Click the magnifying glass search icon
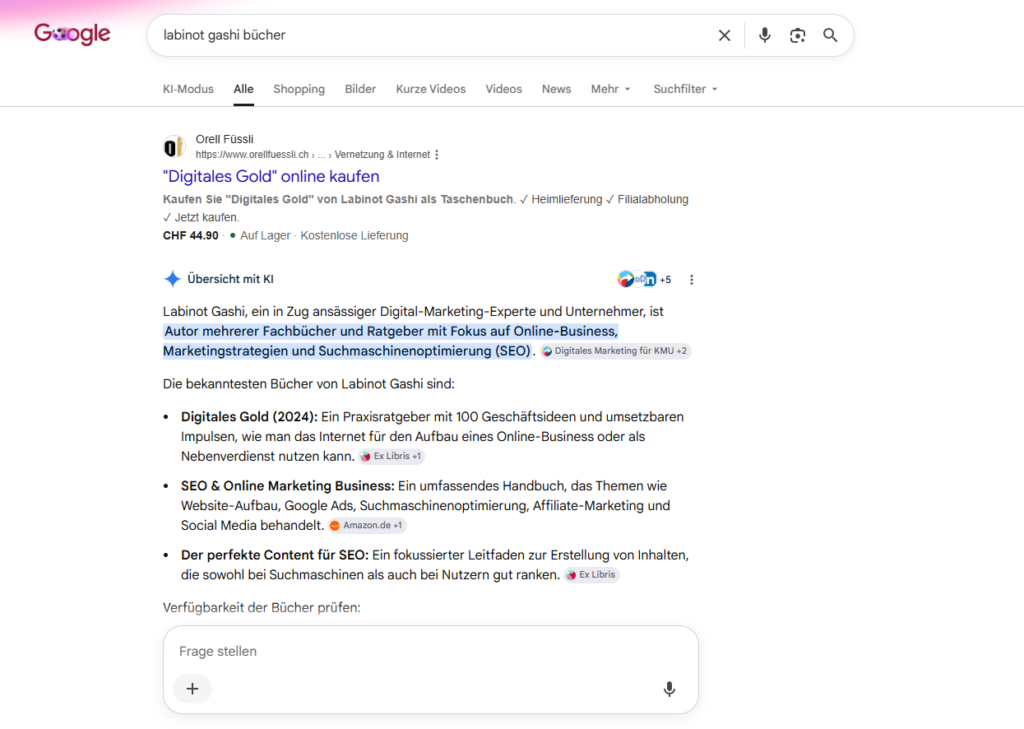Viewport: 1024px width, 729px height. (x=830, y=35)
